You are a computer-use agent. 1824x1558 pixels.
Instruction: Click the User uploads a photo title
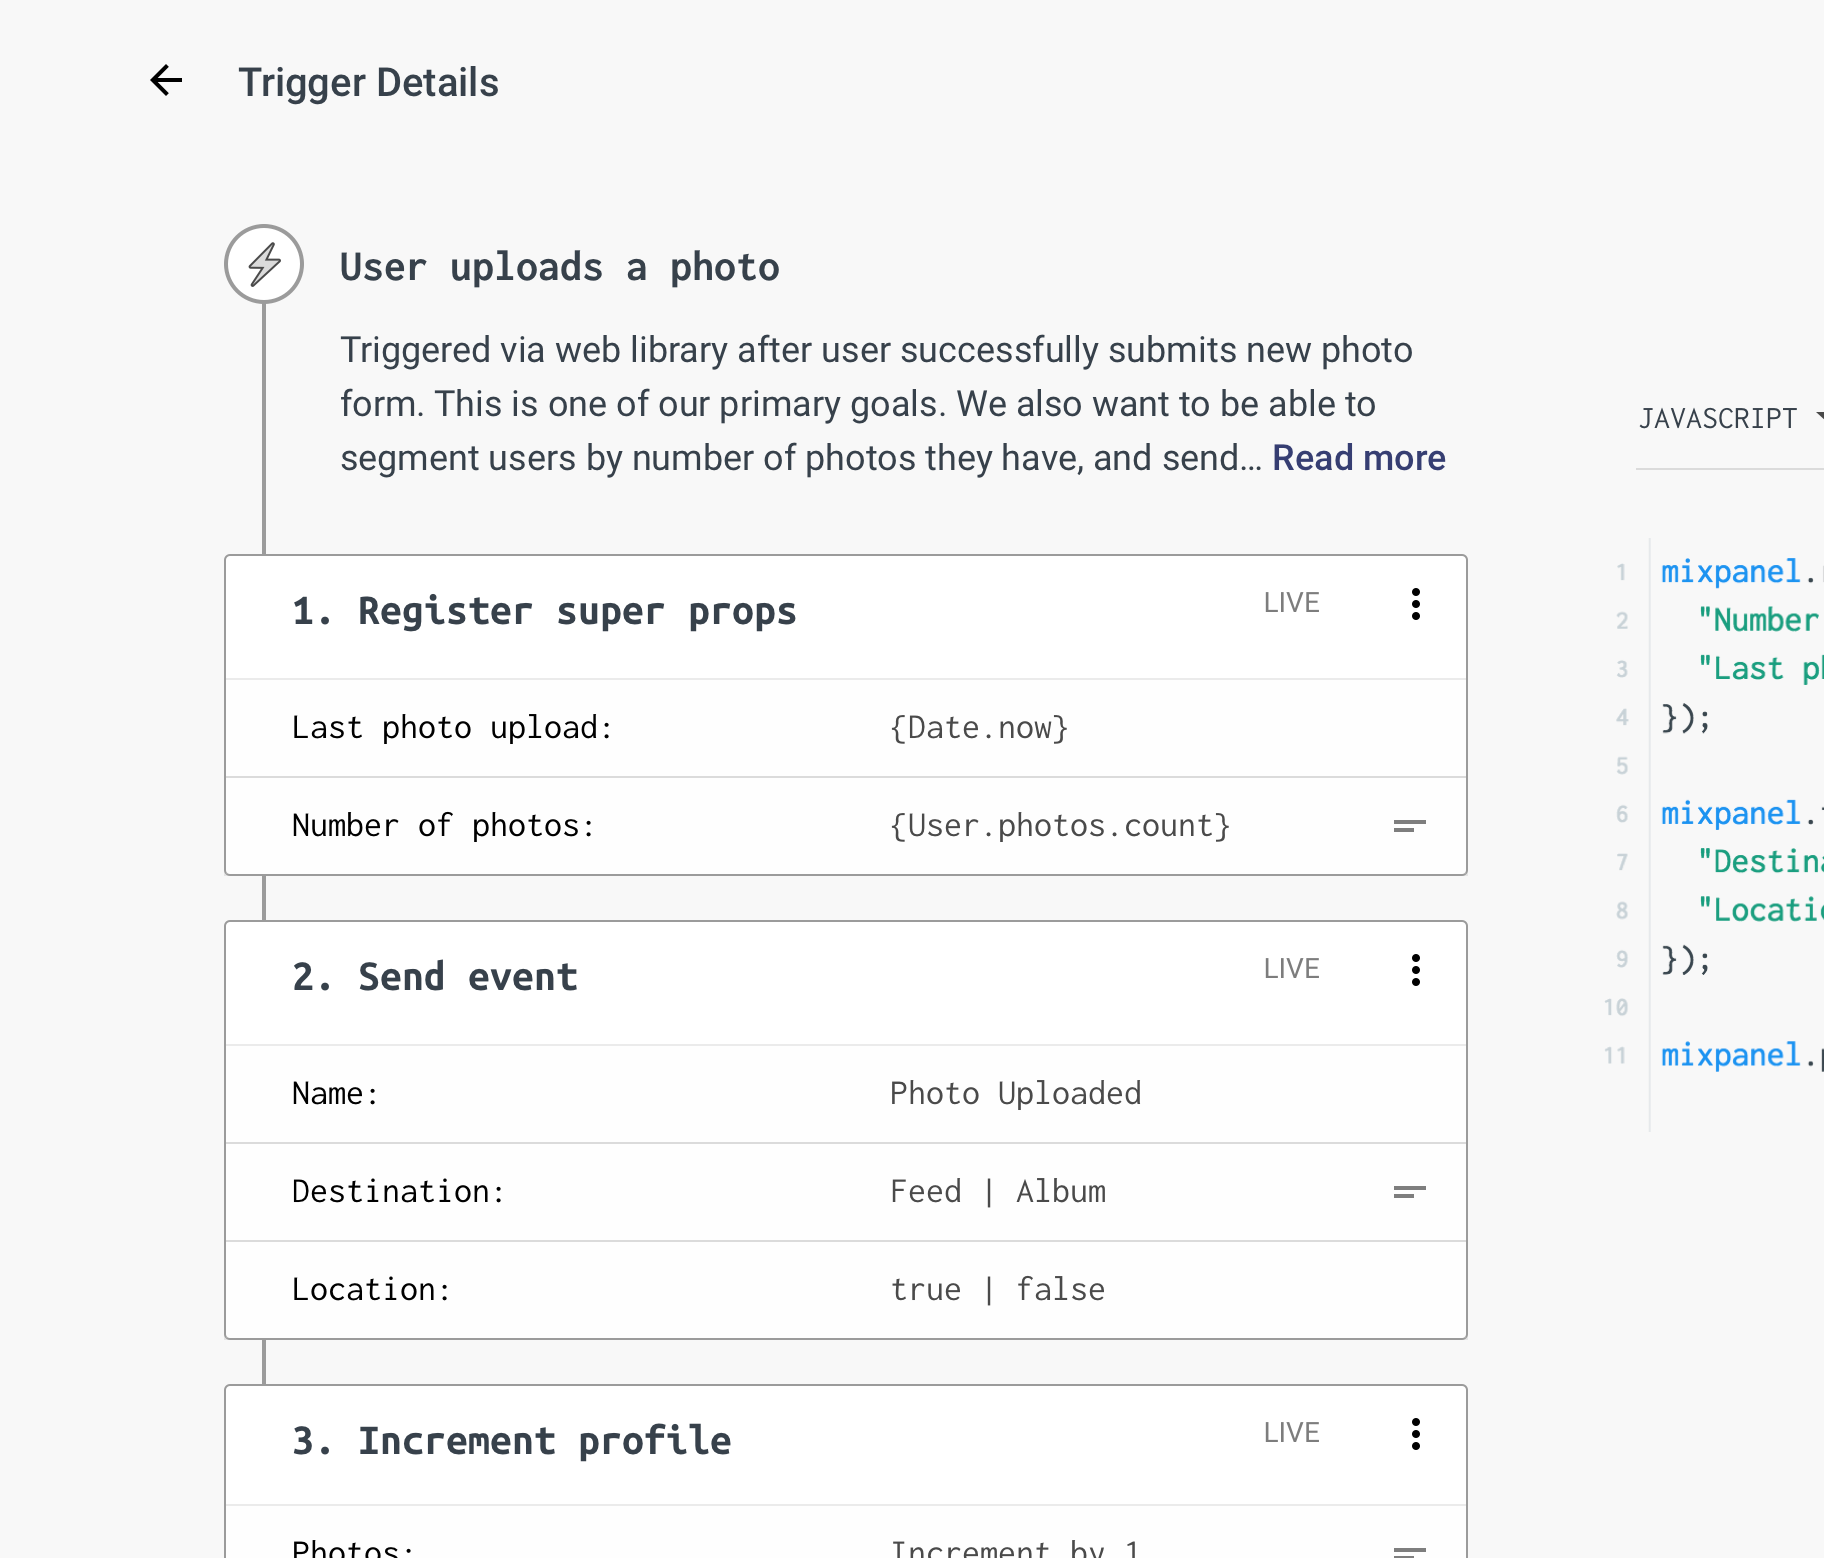[x=559, y=268]
